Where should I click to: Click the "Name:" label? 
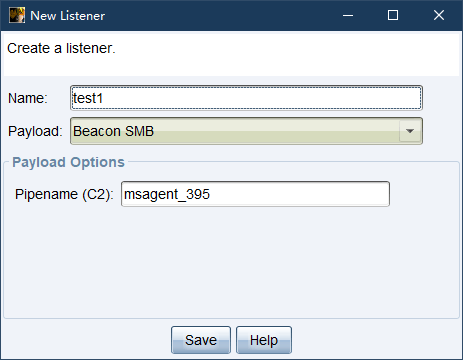pos(28,98)
